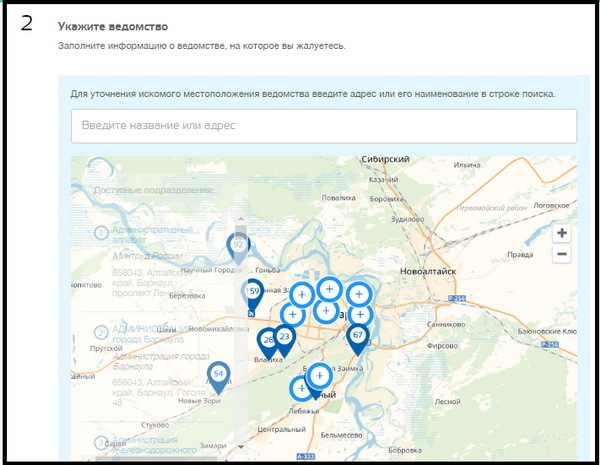Click the Зудилово label on the map
600x465 pixels.
pyautogui.click(x=408, y=219)
